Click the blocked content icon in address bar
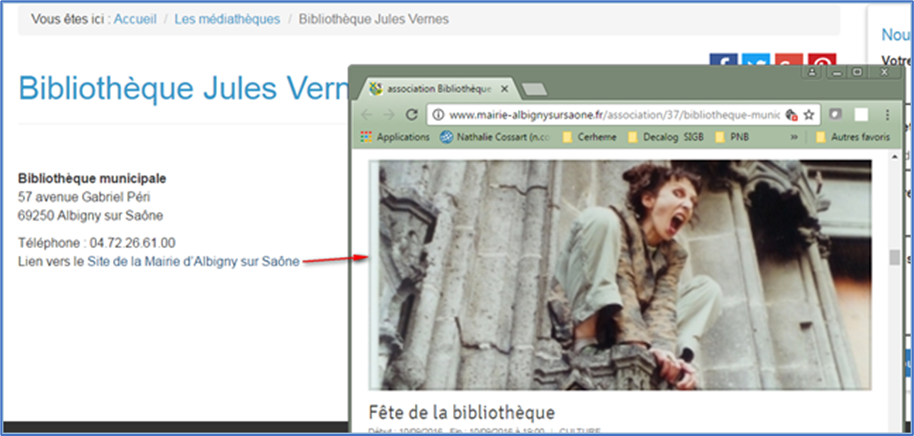The image size is (914, 436). pyautogui.click(x=792, y=114)
